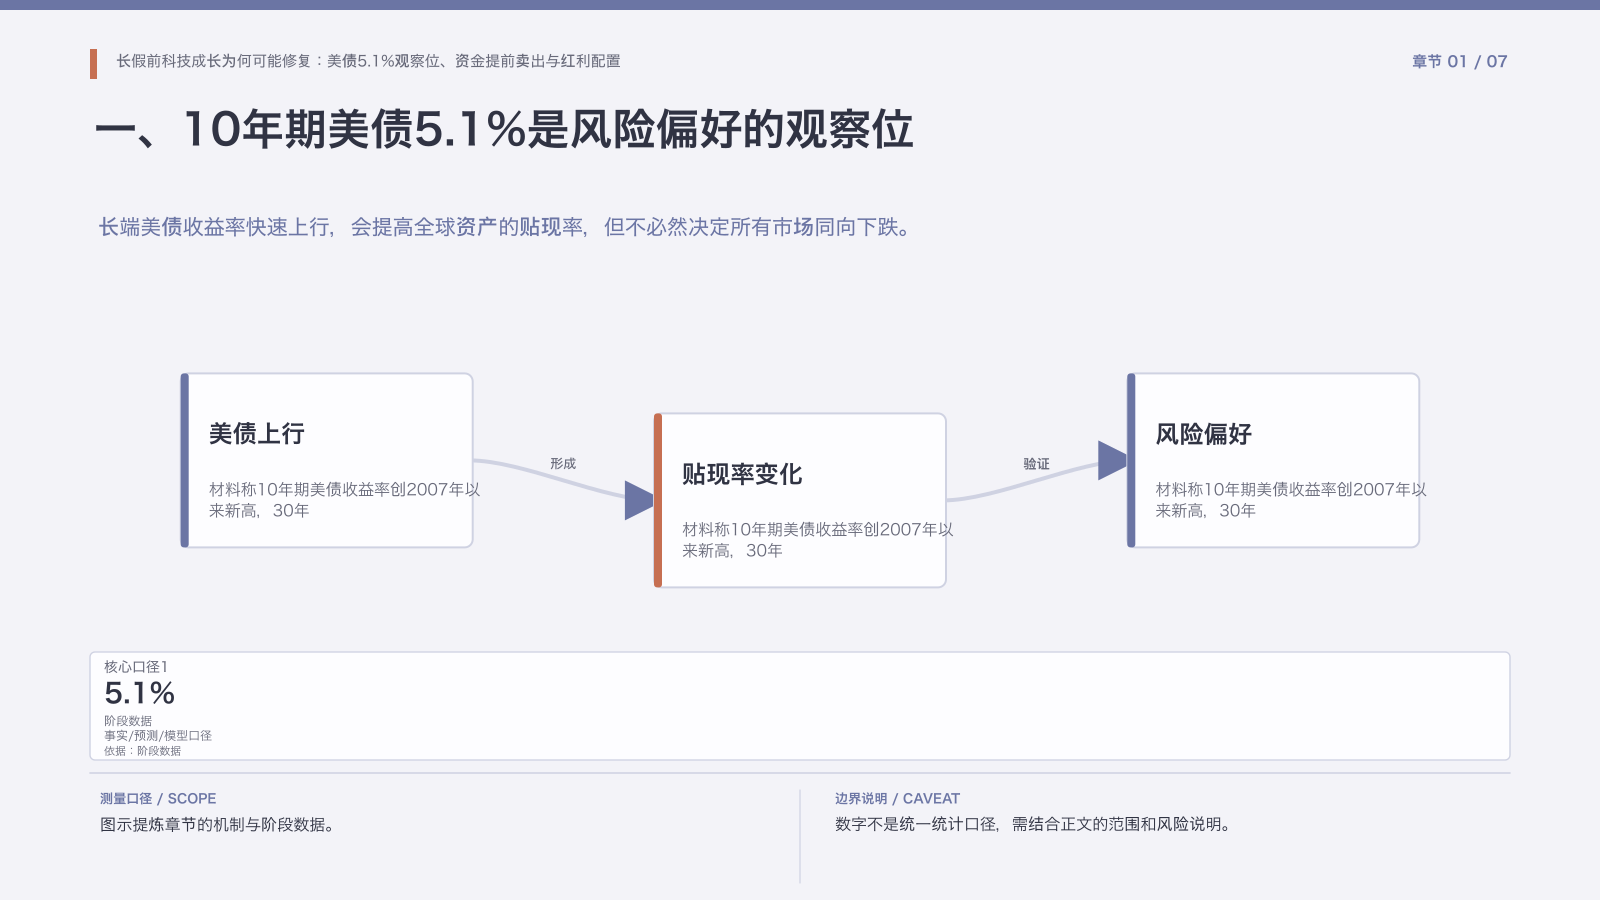Screen dimensions: 1600x900
Task: Click the 贴现率变化 card heading
Action: point(742,474)
